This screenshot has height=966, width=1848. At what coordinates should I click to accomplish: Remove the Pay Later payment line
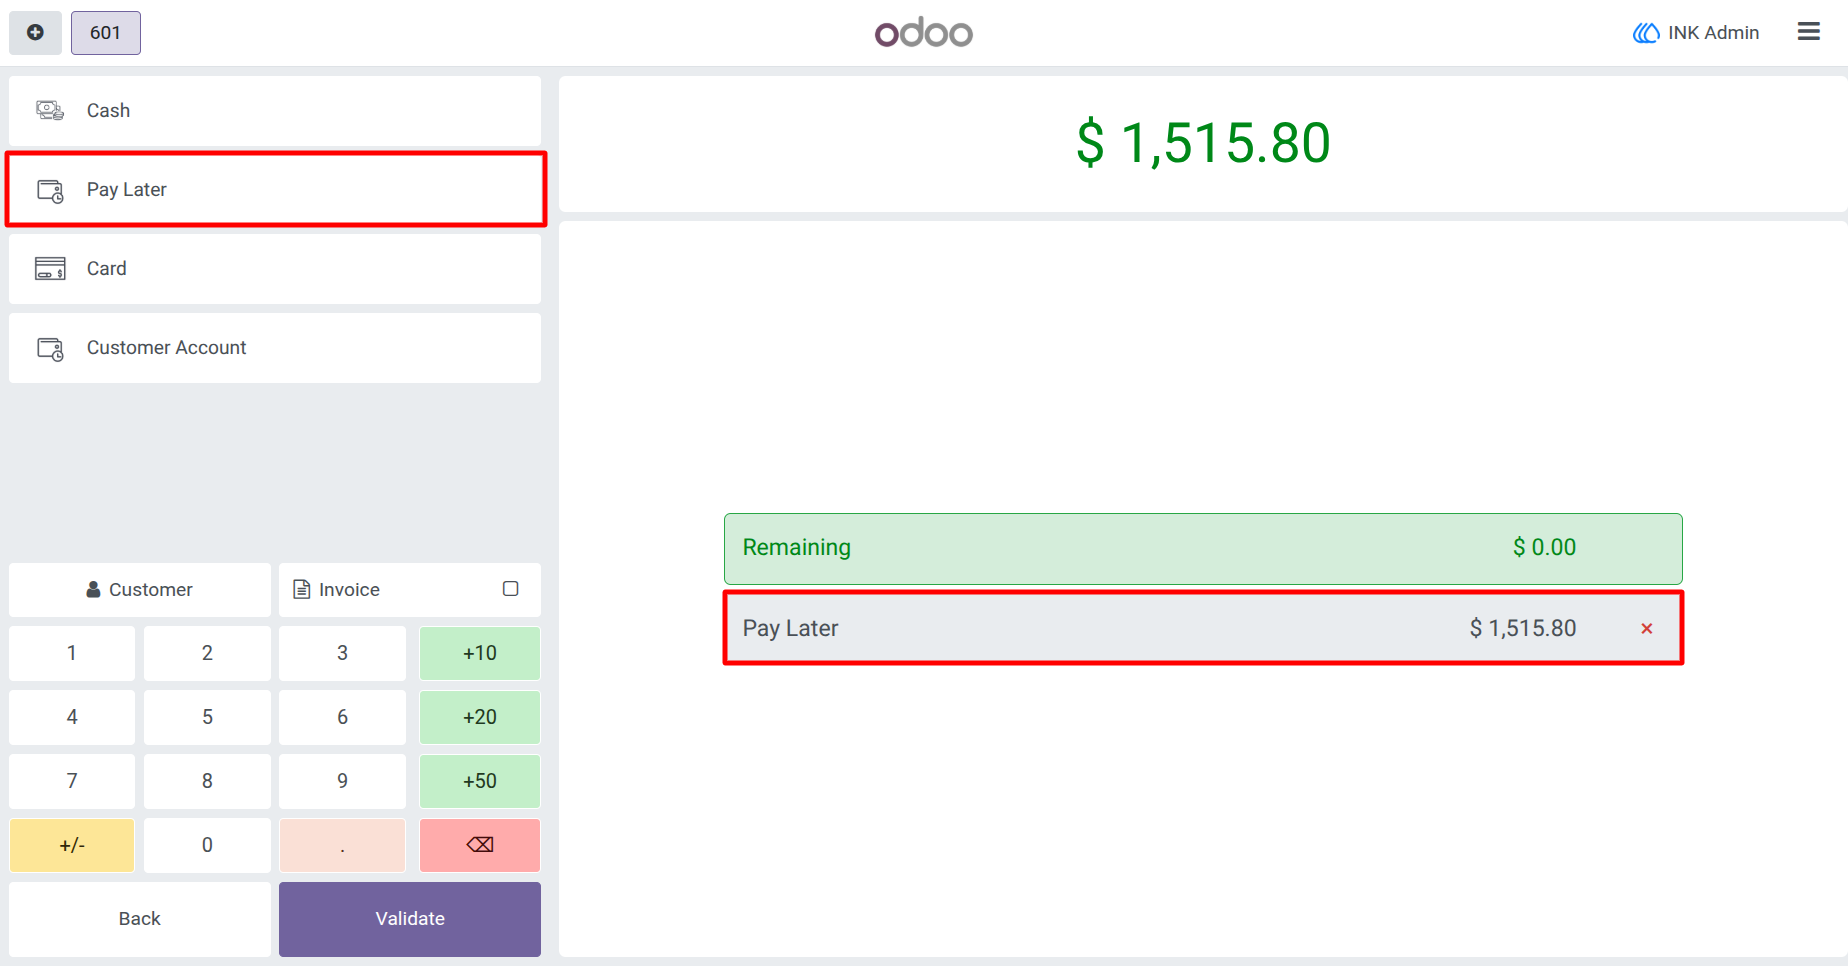tap(1646, 628)
